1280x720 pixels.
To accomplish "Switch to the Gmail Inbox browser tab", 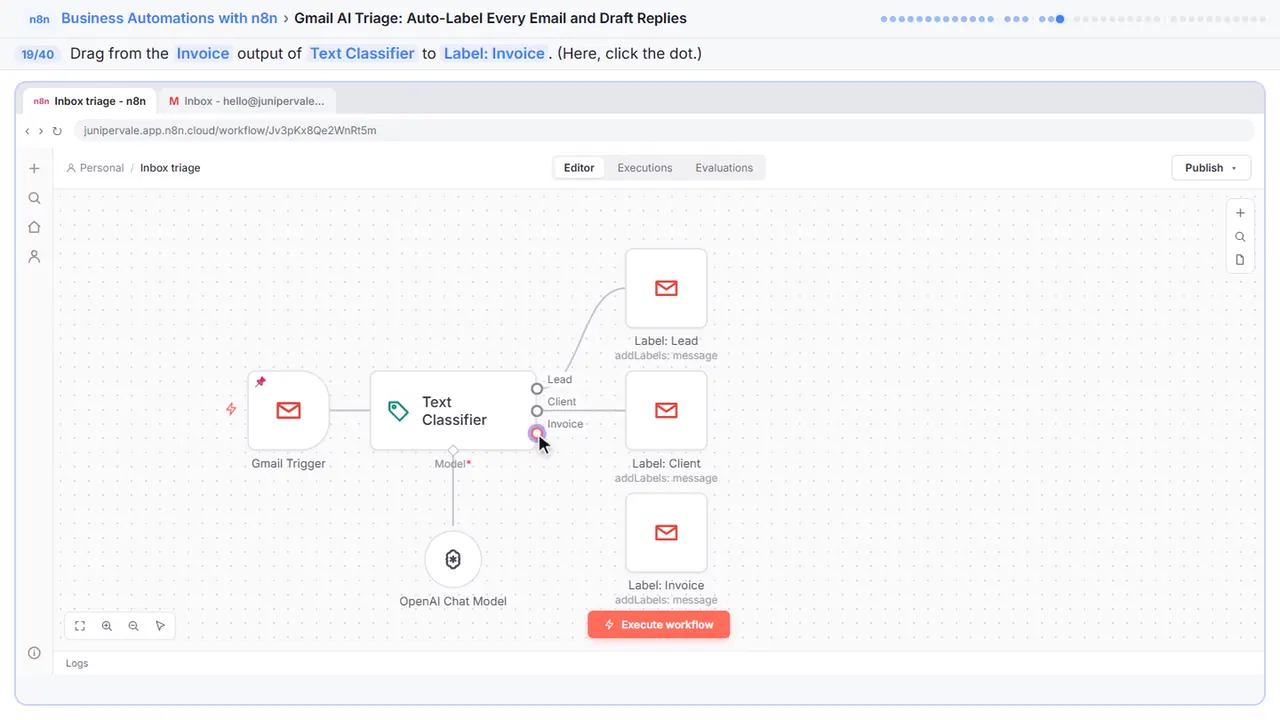I will coord(247,101).
